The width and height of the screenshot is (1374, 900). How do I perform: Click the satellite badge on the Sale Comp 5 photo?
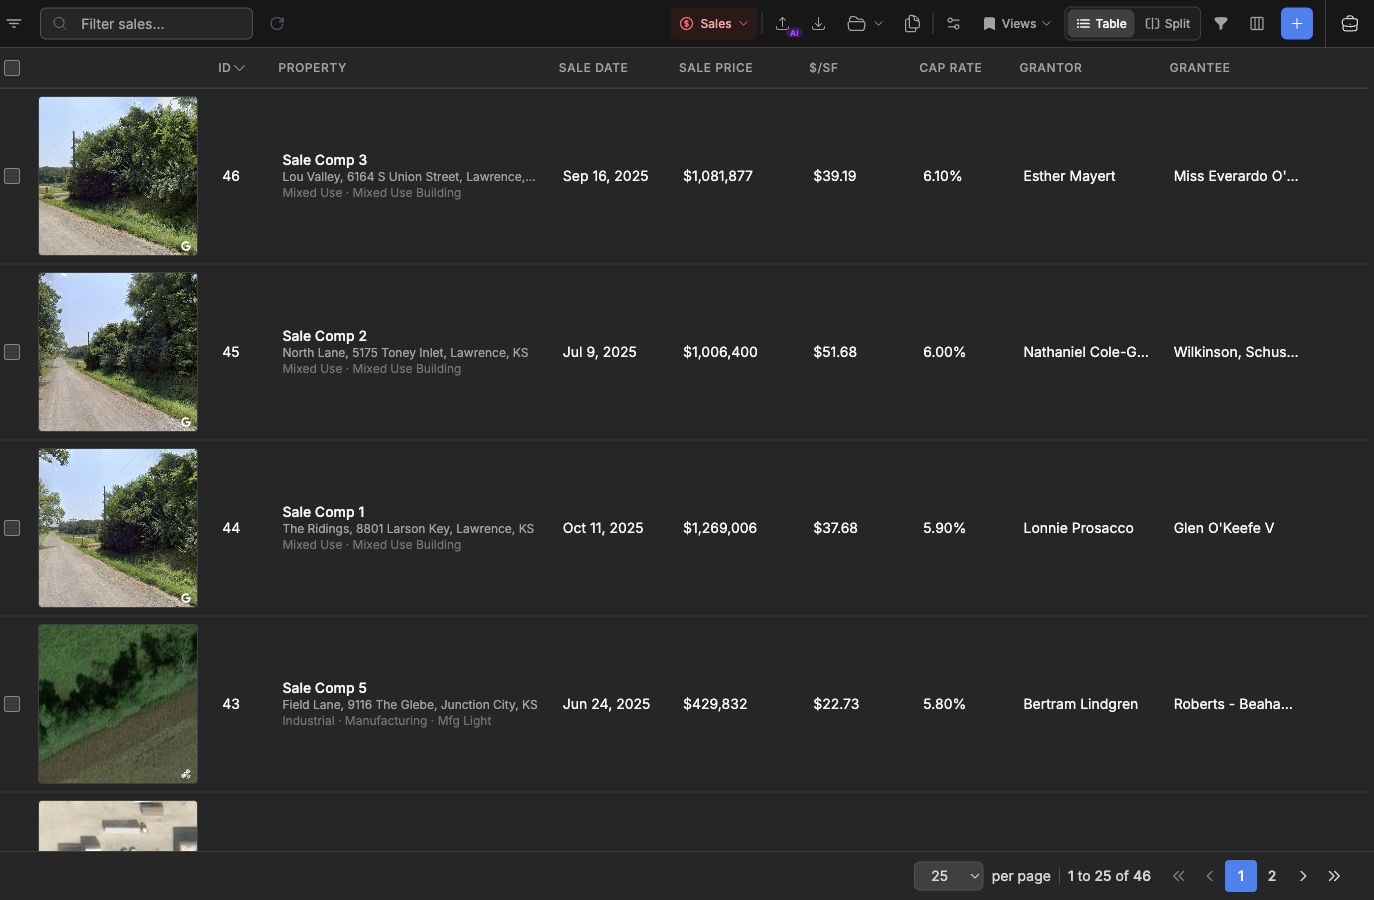(x=186, y=774)
